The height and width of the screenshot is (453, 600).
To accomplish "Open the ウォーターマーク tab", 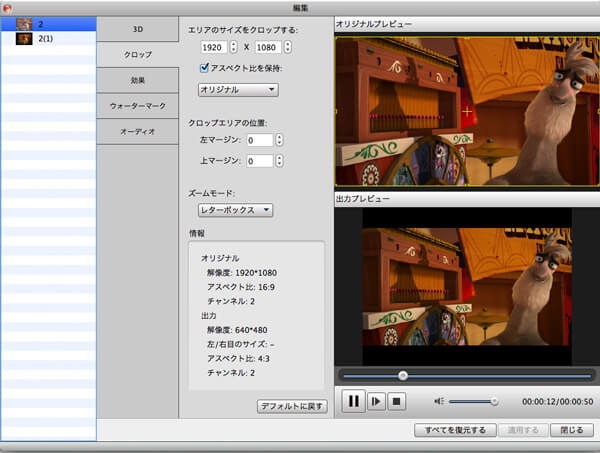I will point(137,106).
